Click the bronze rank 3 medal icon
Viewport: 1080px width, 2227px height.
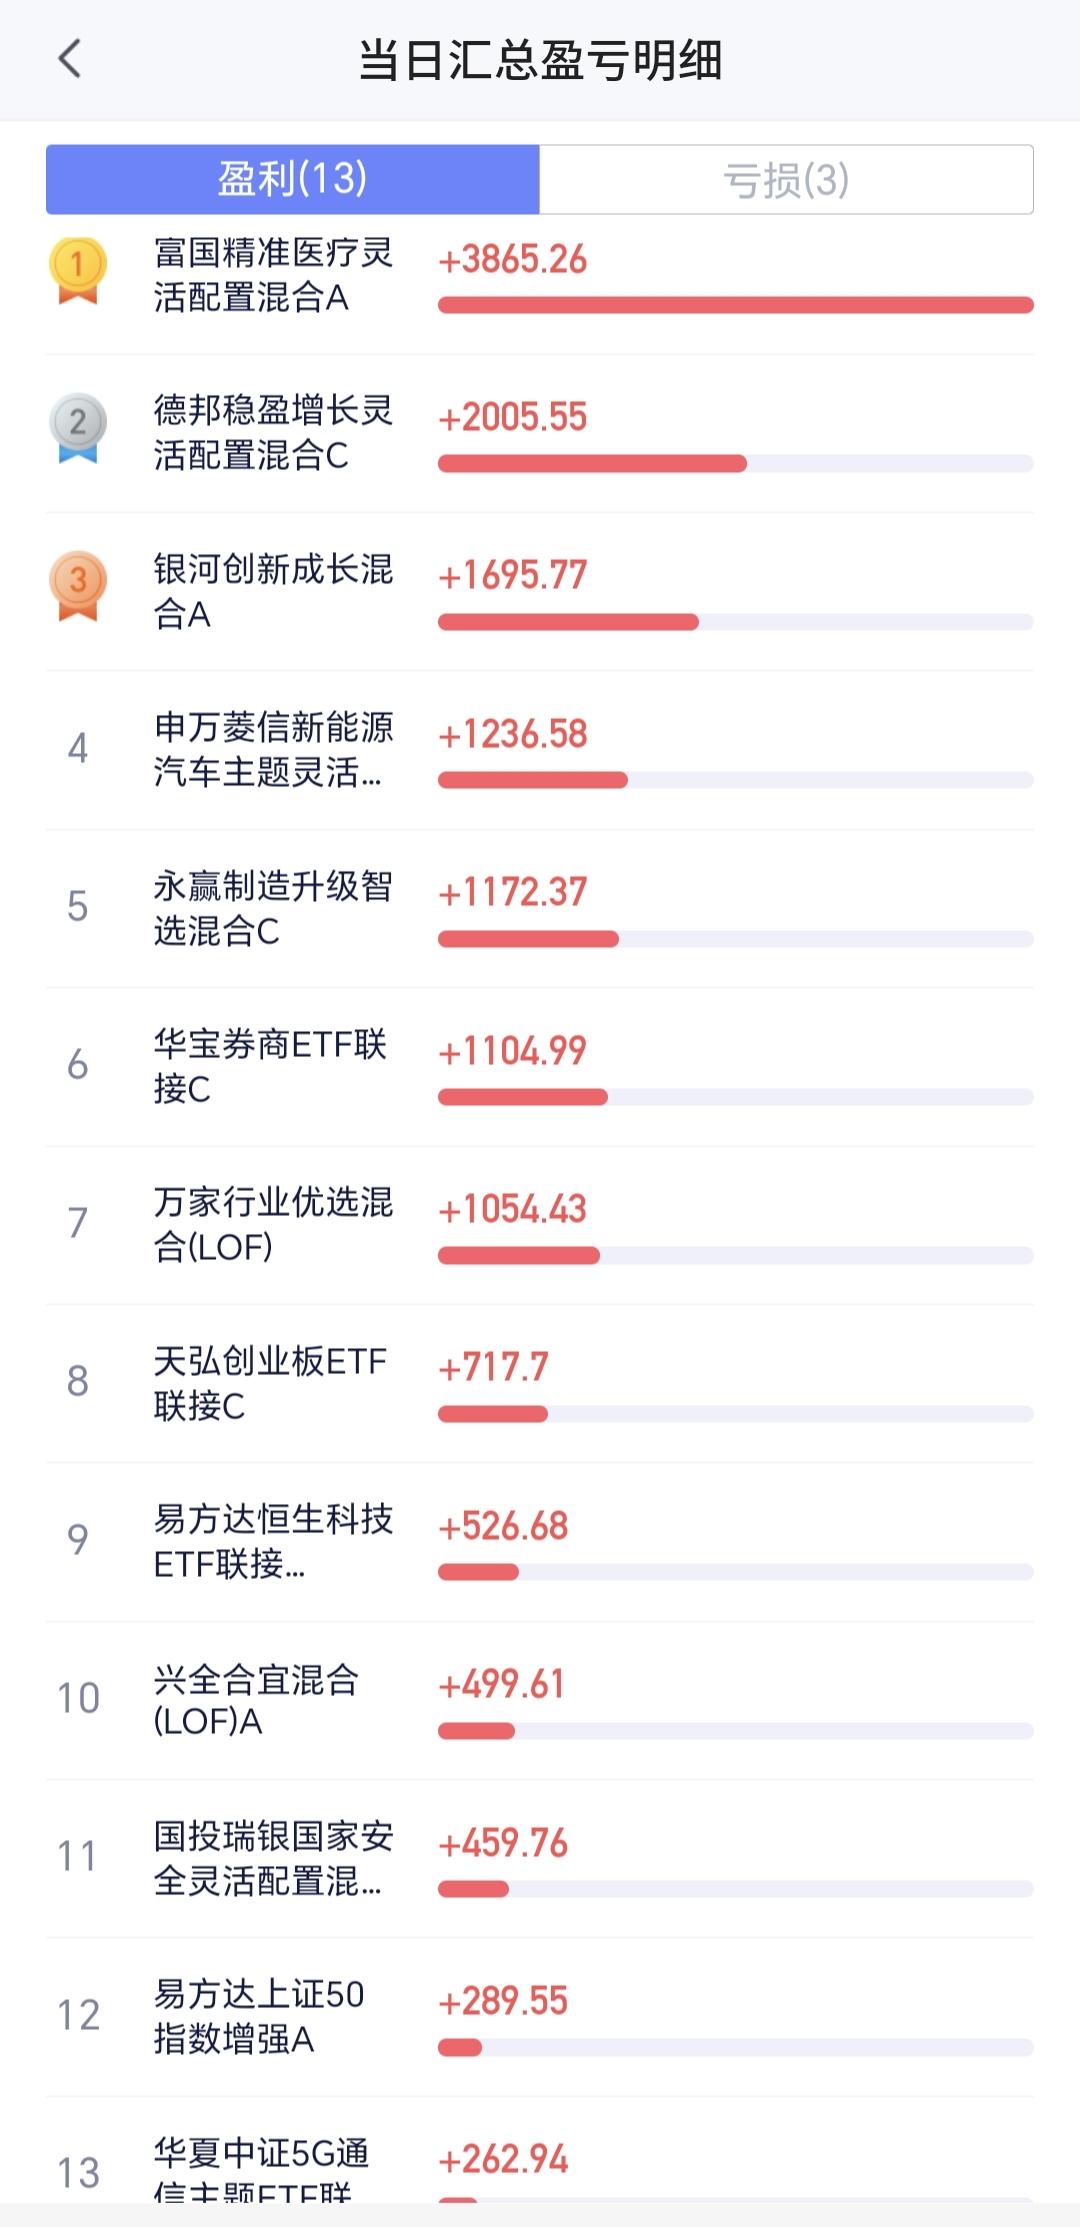pos(77,586)
